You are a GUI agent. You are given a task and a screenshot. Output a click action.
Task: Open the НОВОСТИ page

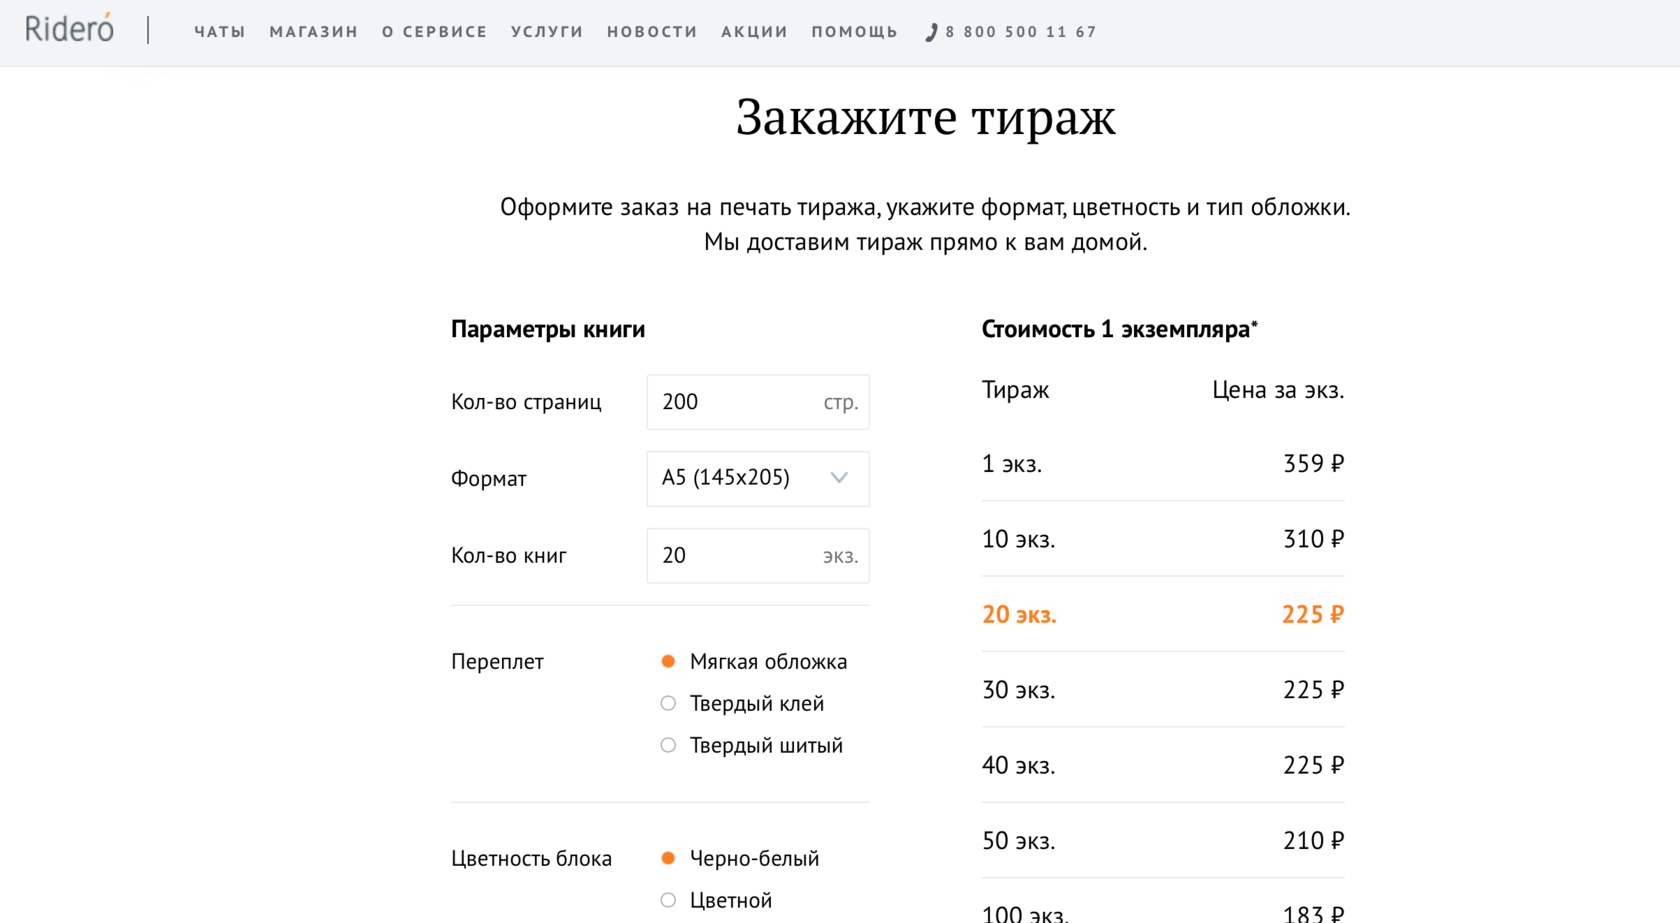click(x=652, y=32)
